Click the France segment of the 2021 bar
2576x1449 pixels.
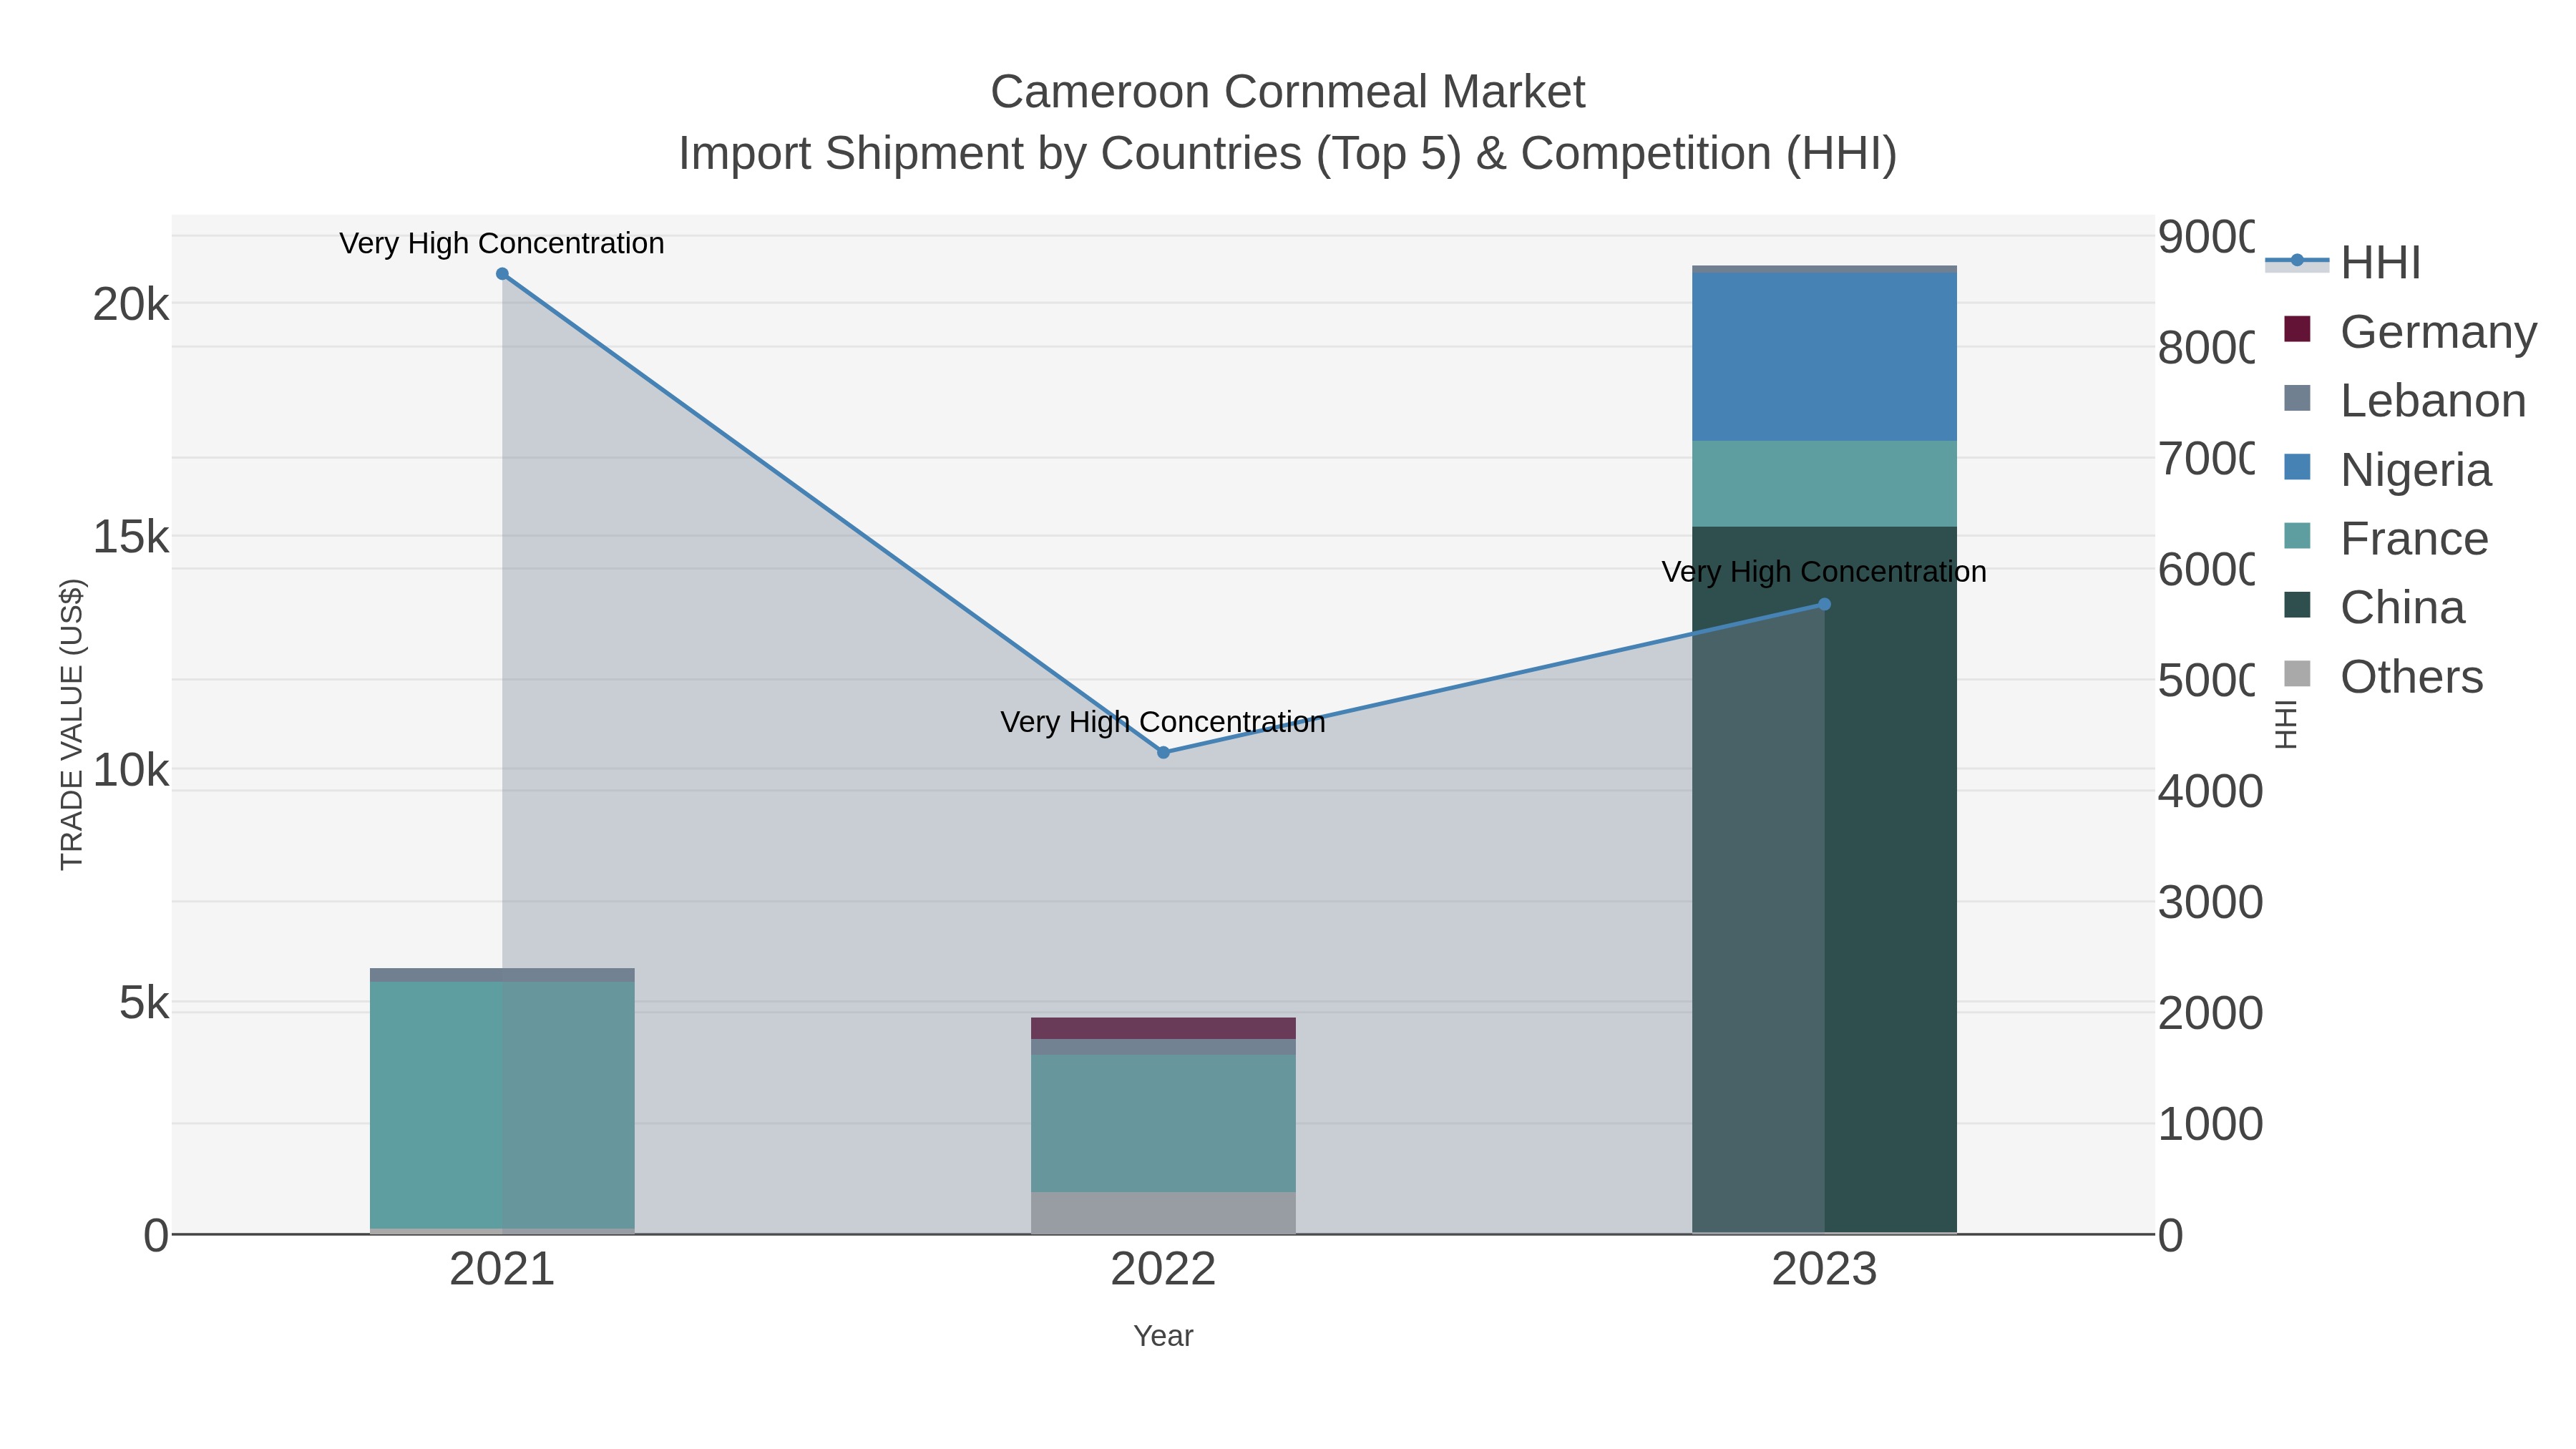pyautogui.click(x=502, y=1105)
